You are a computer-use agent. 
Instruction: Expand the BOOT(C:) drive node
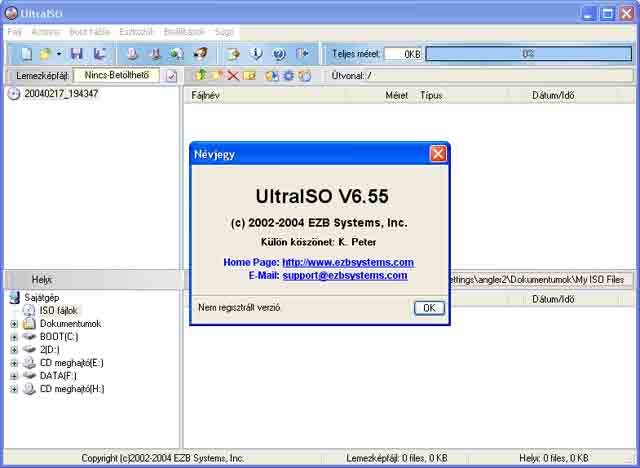tap(14, 337)
